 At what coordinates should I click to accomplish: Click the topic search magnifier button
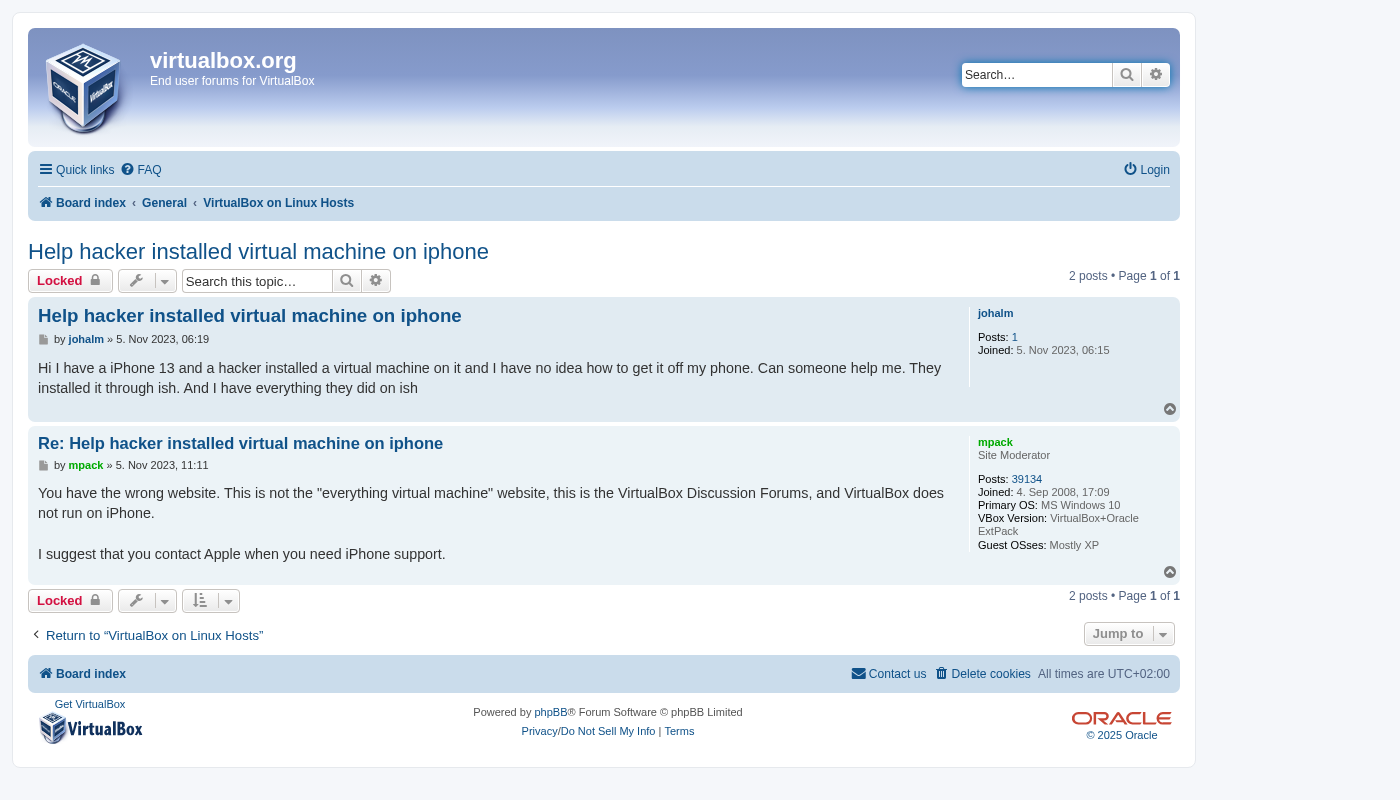pyautogui.click(x=347, y=281)
